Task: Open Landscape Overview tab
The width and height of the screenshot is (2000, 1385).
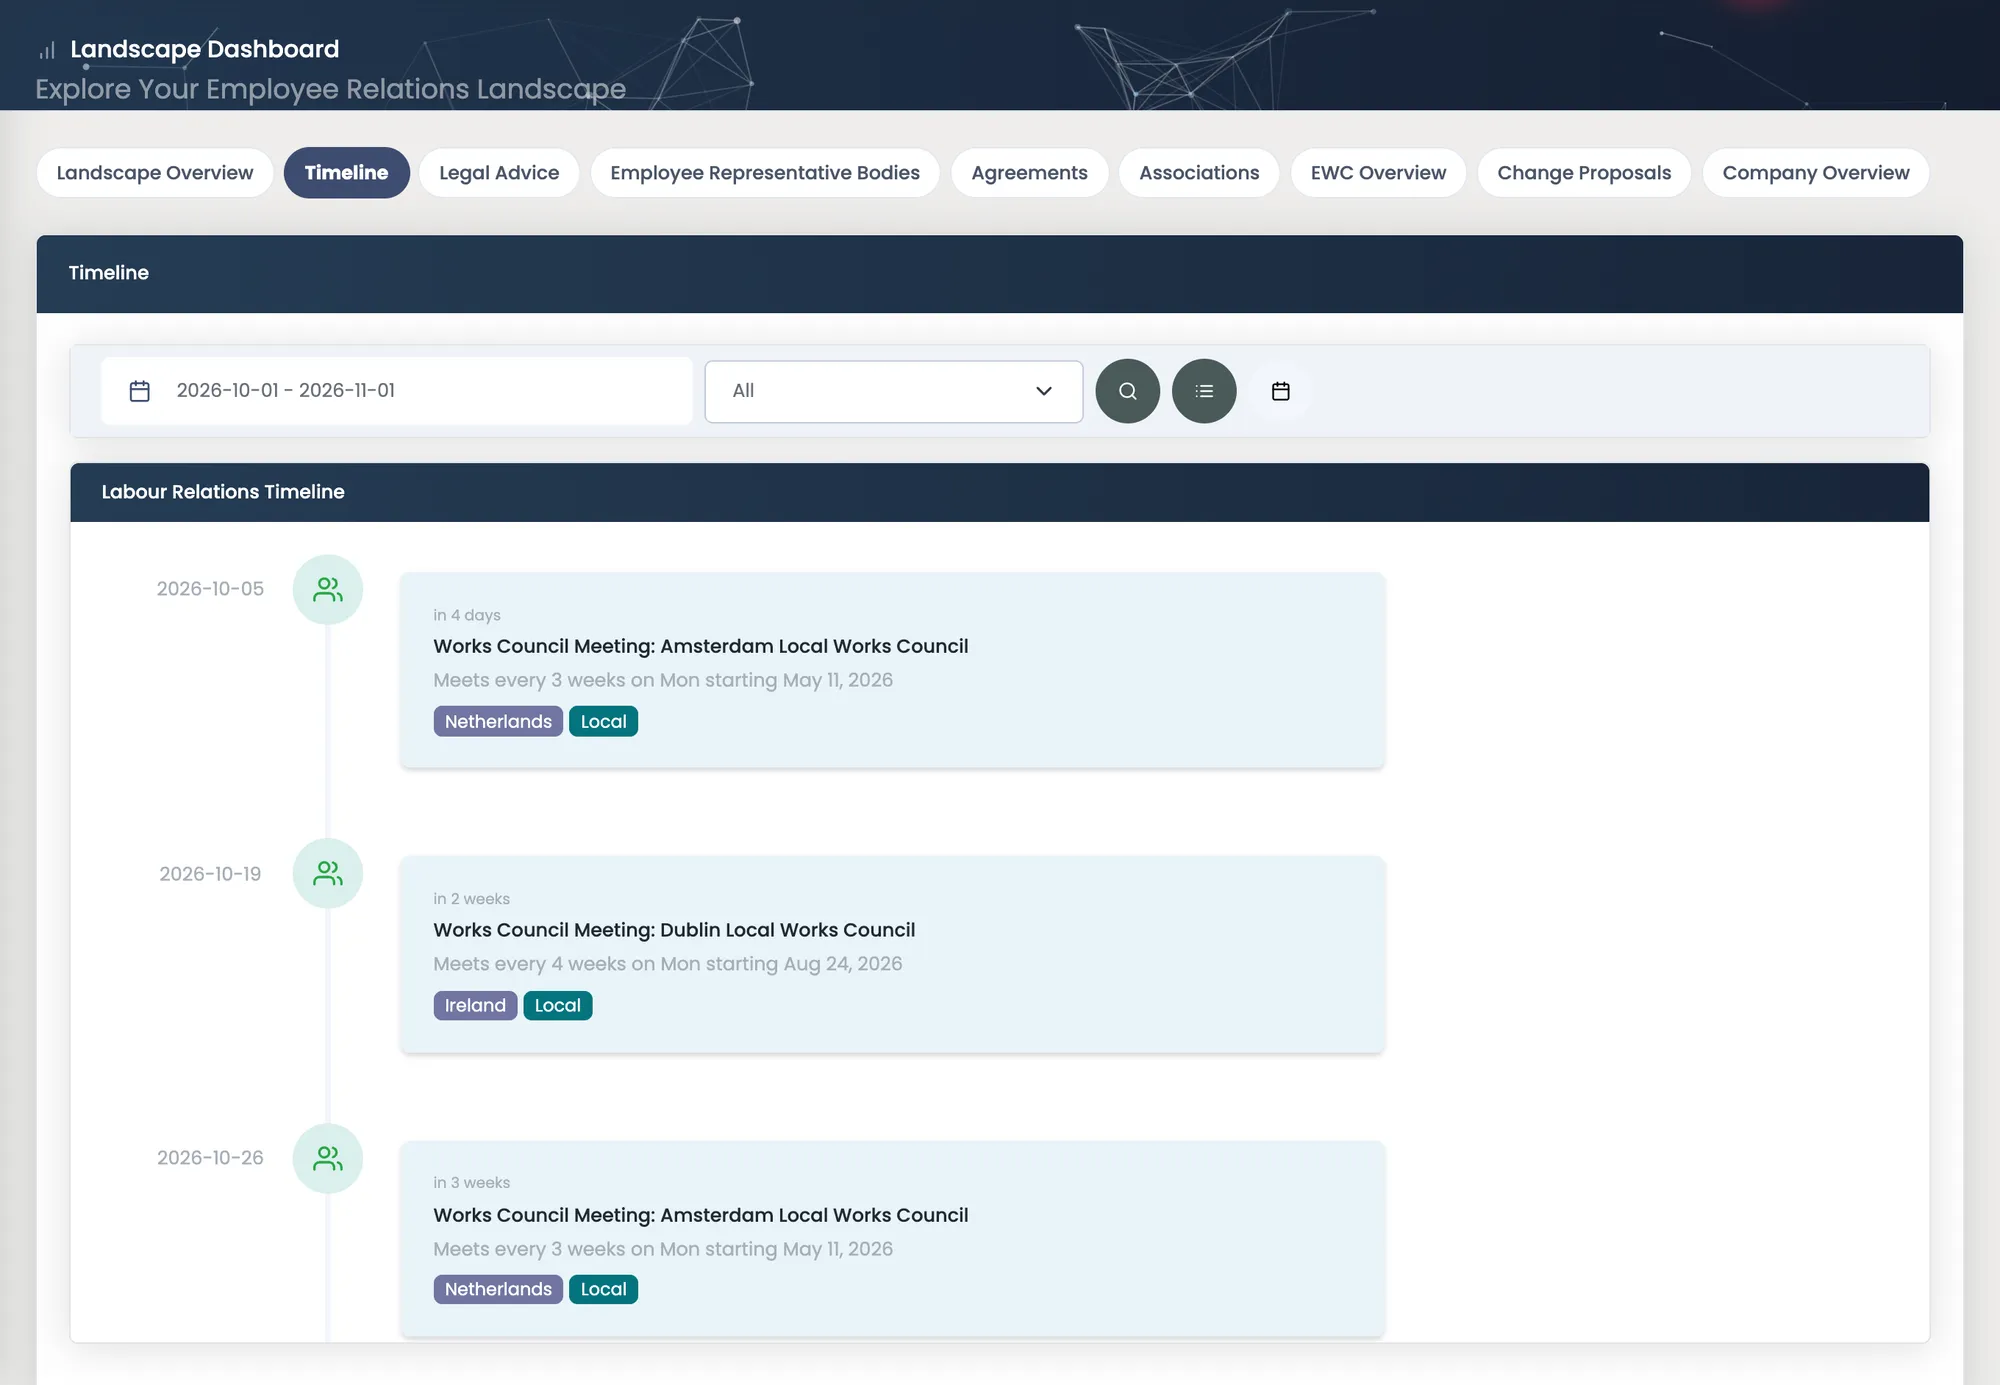Action: [155, 172]
